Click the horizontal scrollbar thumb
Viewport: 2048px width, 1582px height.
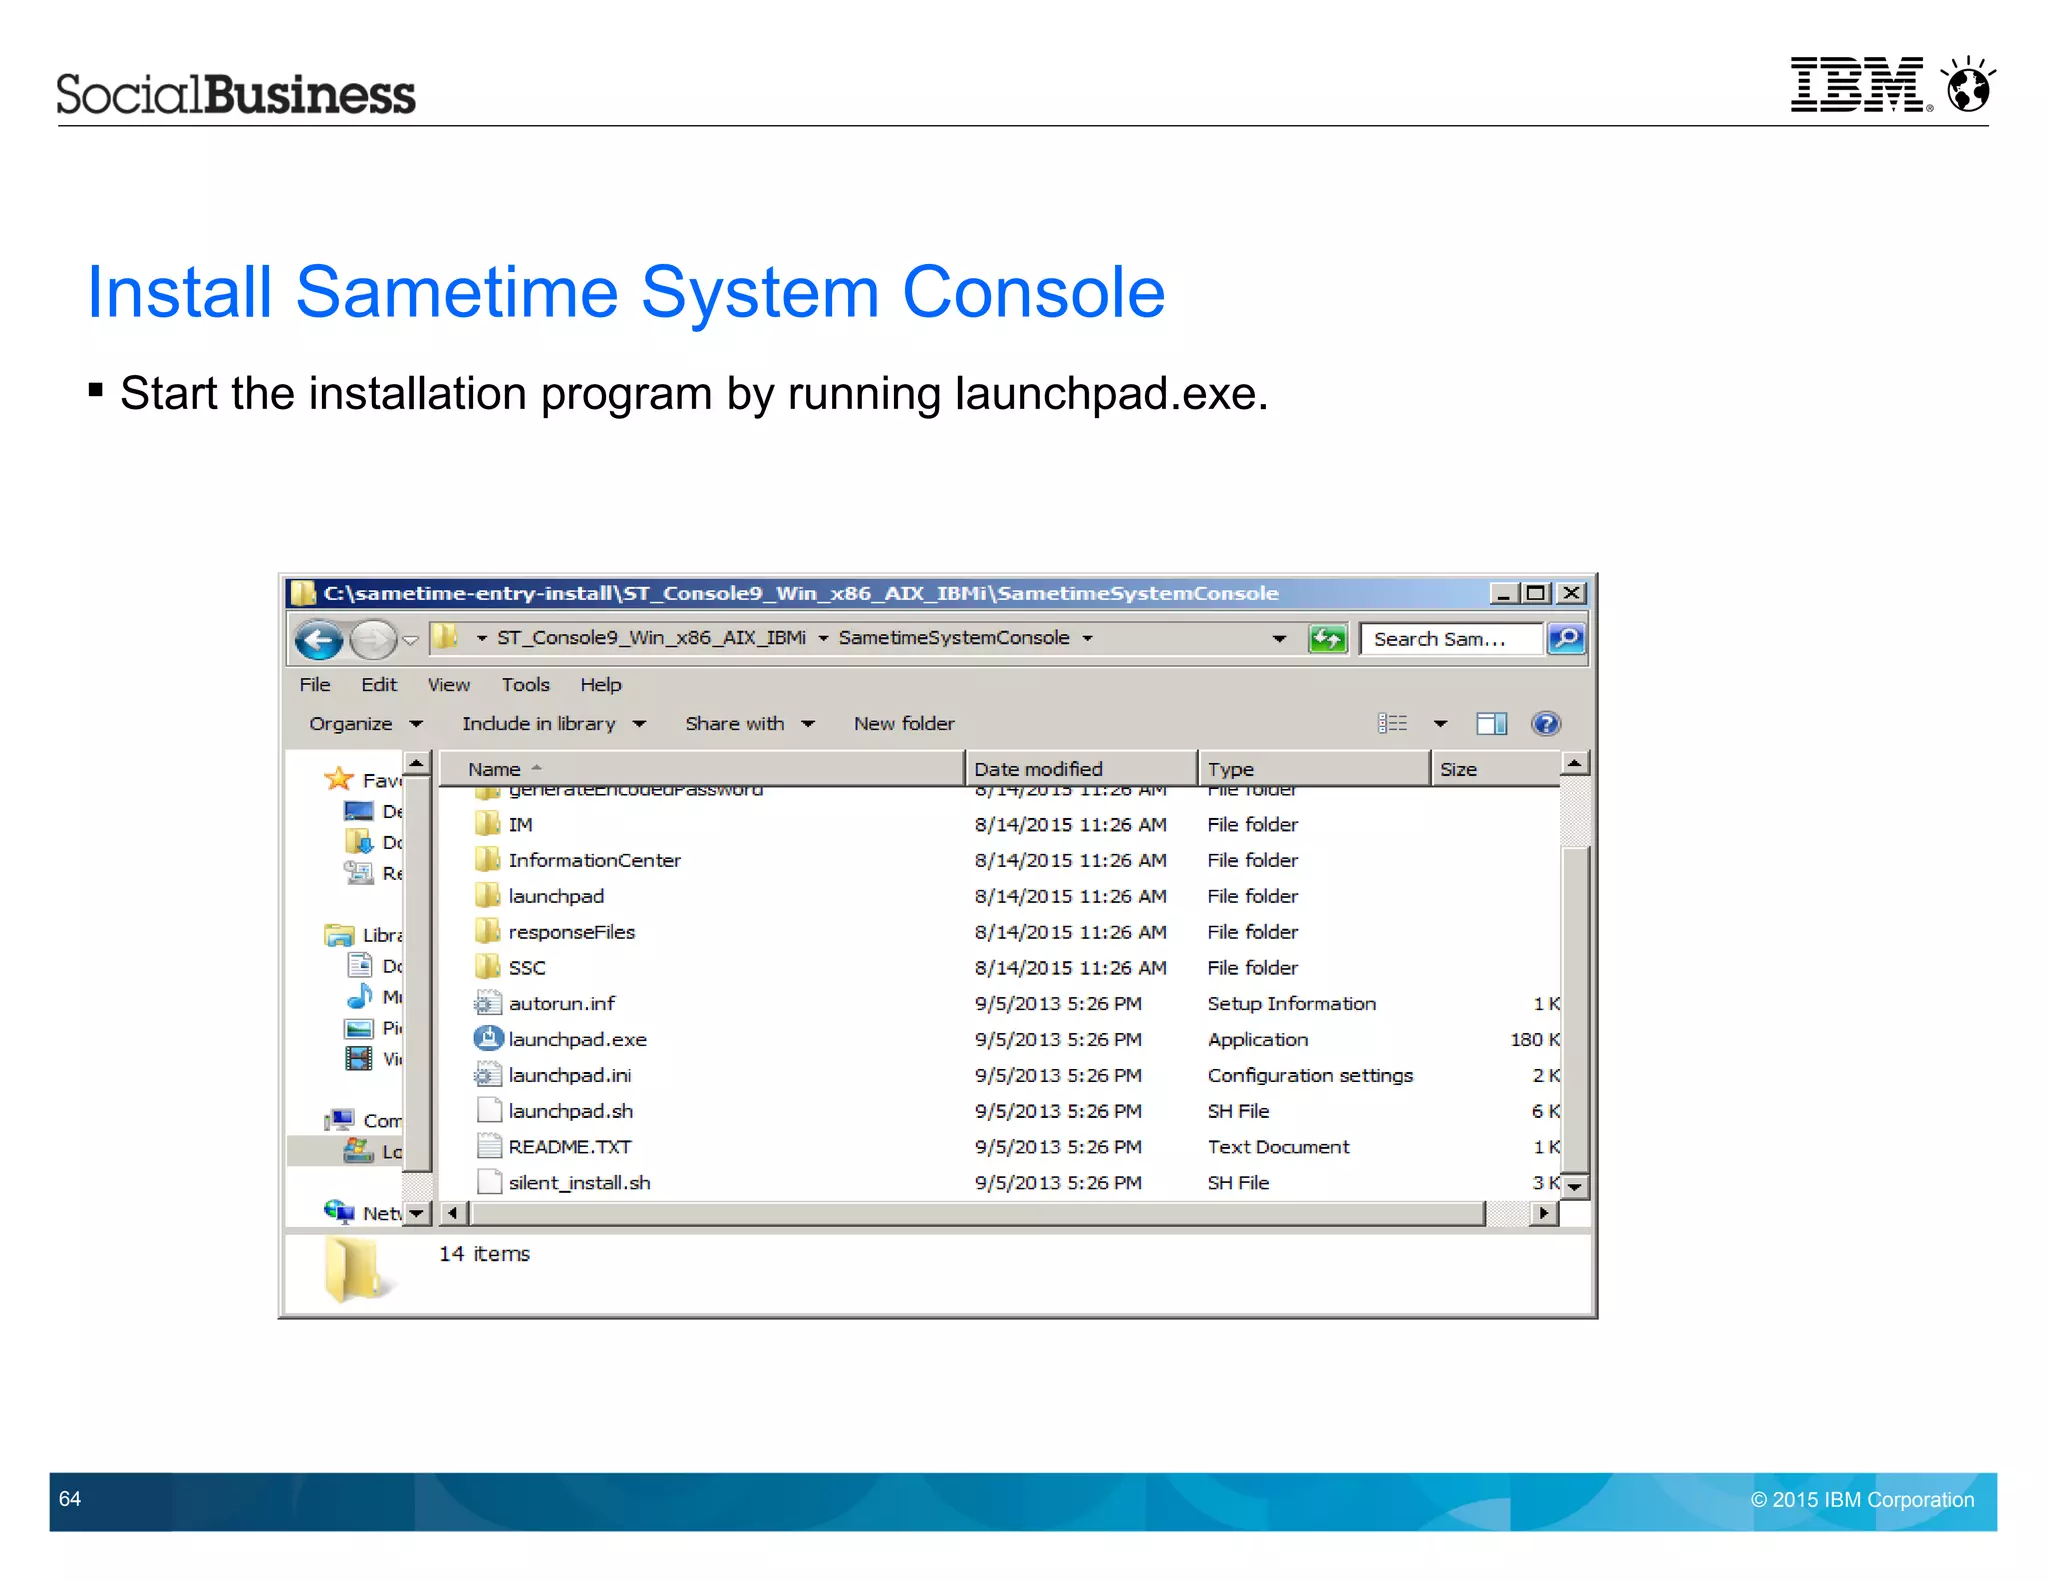point(977,1213)
